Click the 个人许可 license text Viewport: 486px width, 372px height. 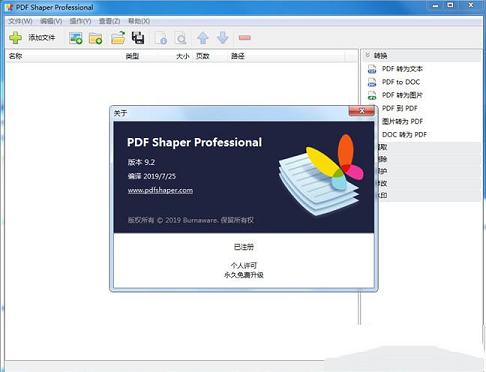[244, 265]
